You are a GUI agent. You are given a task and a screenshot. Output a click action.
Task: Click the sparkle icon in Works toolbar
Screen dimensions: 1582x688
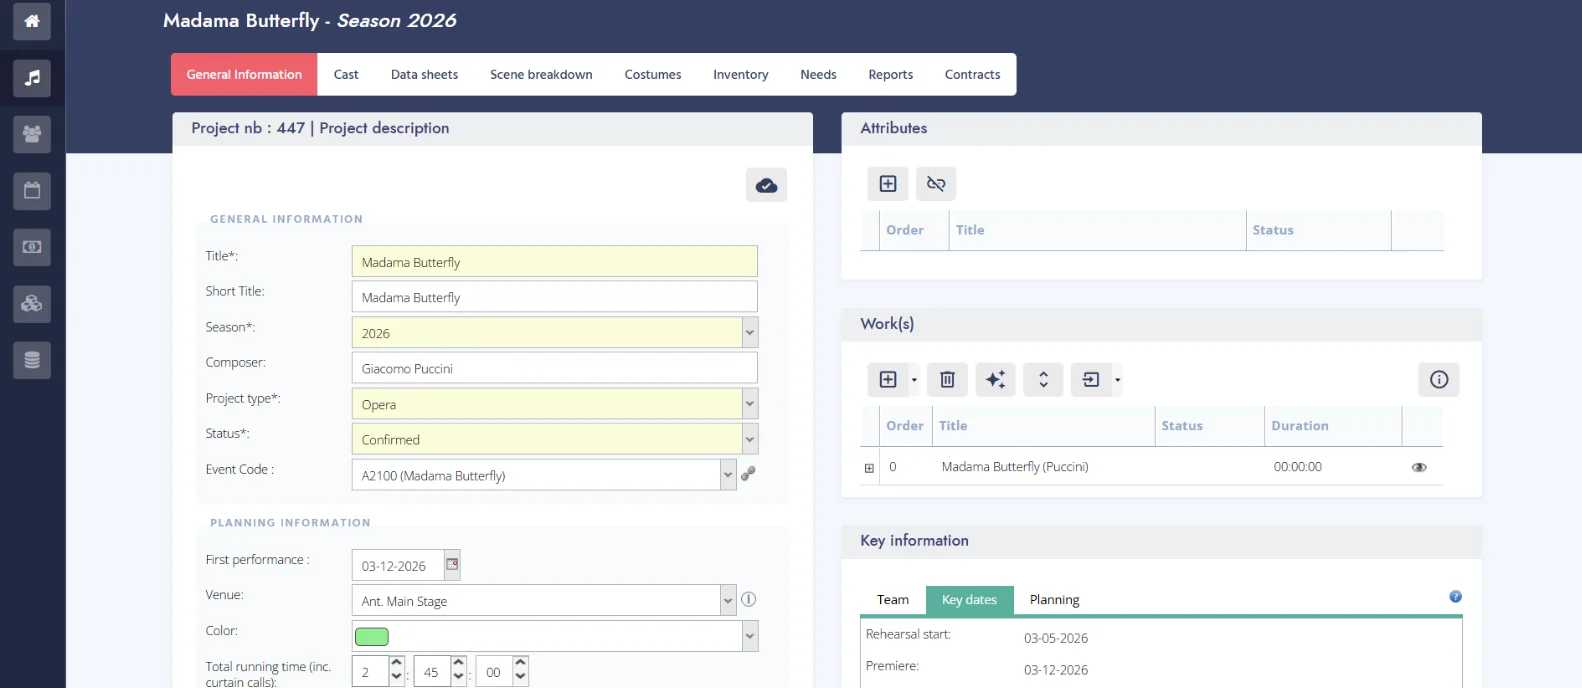pyautogui.click(x=995, y=380)
